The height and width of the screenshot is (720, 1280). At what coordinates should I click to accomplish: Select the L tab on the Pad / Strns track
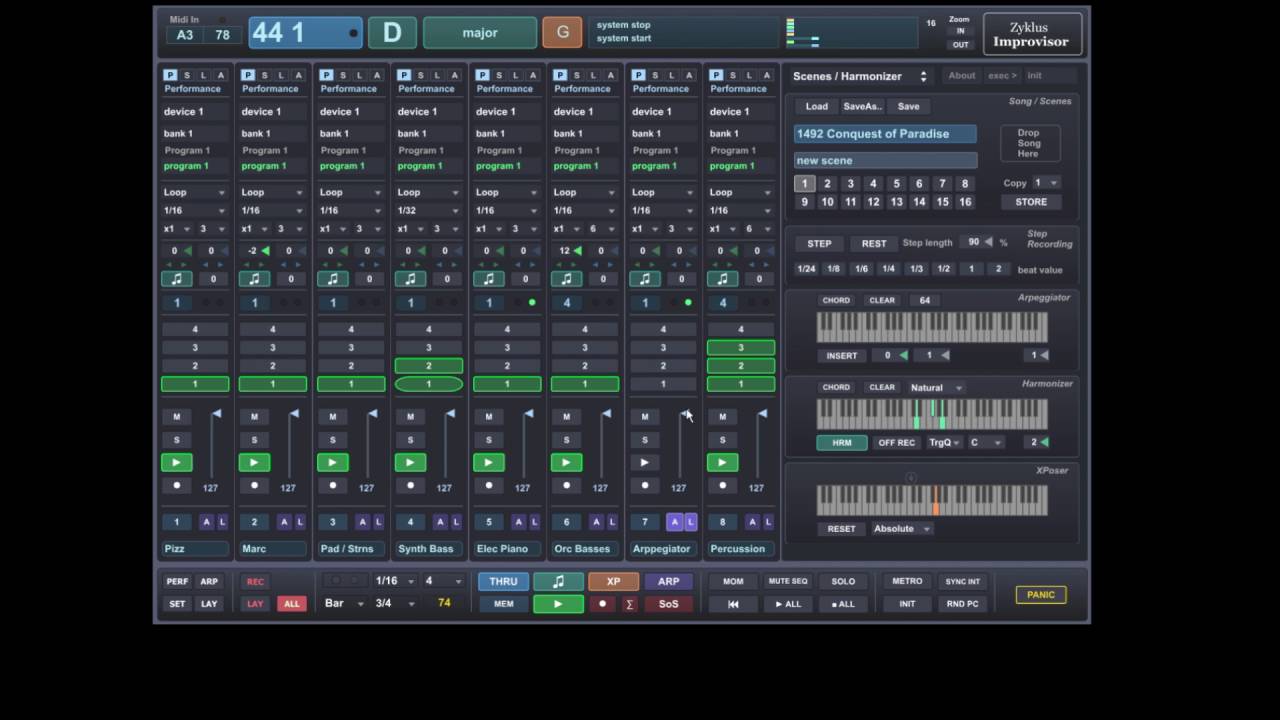tap(360, 75)
